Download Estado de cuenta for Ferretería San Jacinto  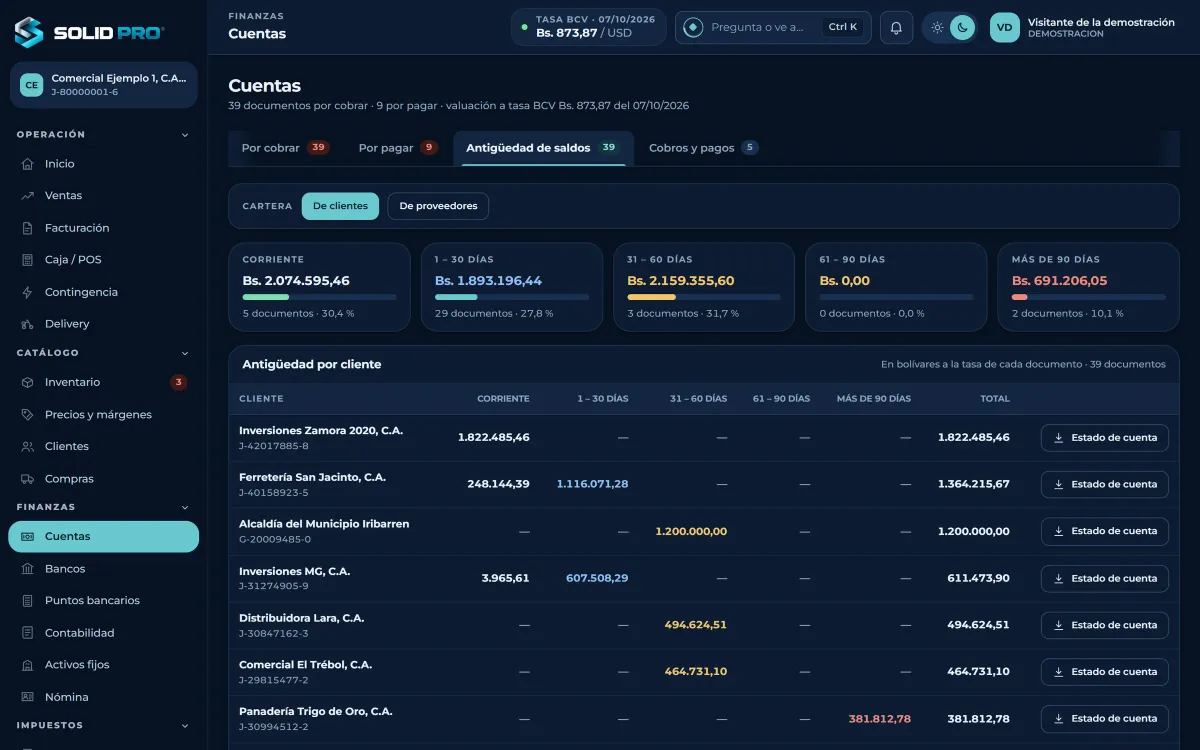1105,485
